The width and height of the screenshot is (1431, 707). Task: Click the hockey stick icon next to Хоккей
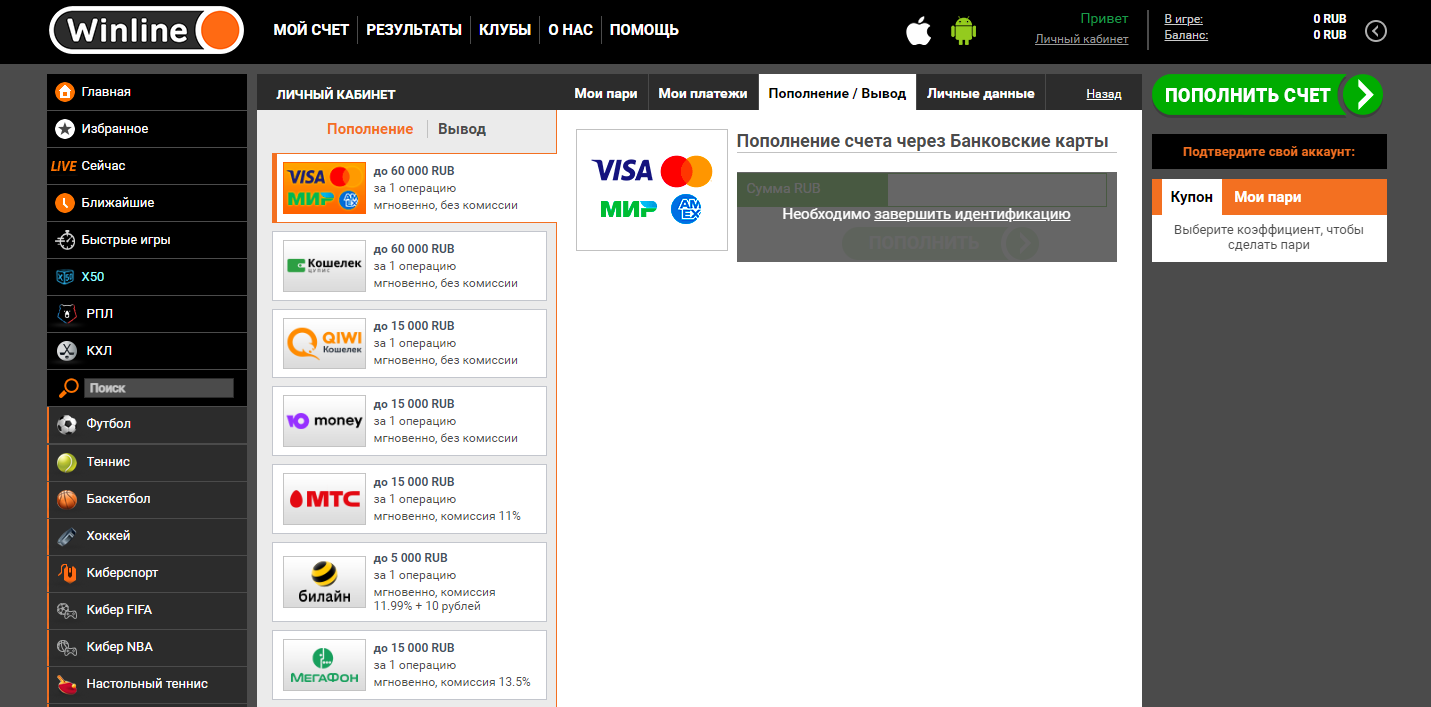tap(67, 536)
